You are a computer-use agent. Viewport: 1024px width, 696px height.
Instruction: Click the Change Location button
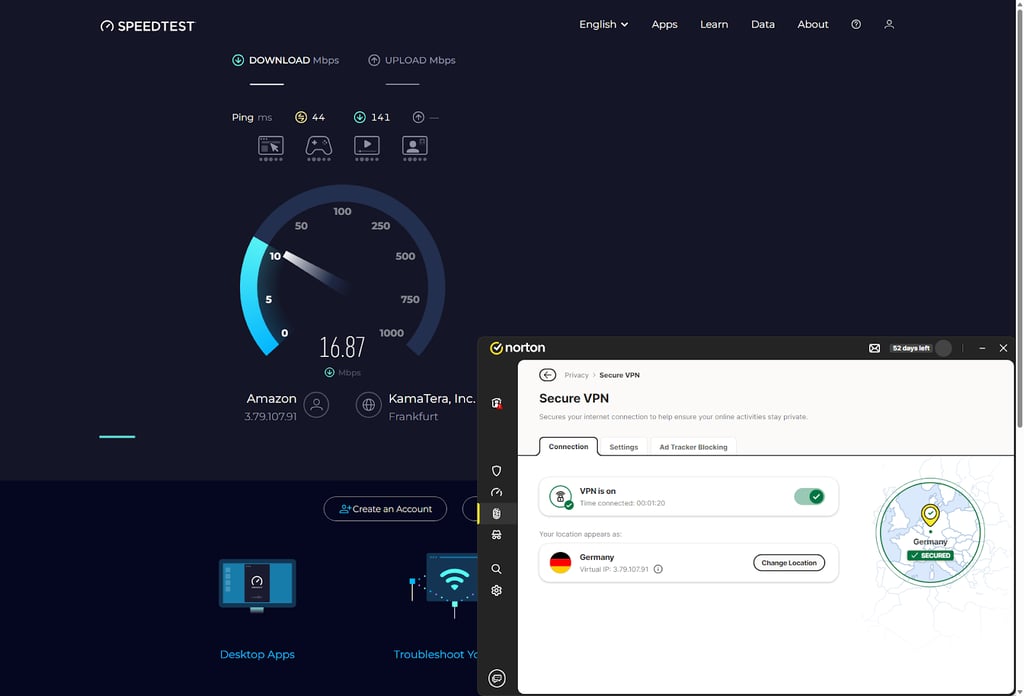tap(789, 563)
